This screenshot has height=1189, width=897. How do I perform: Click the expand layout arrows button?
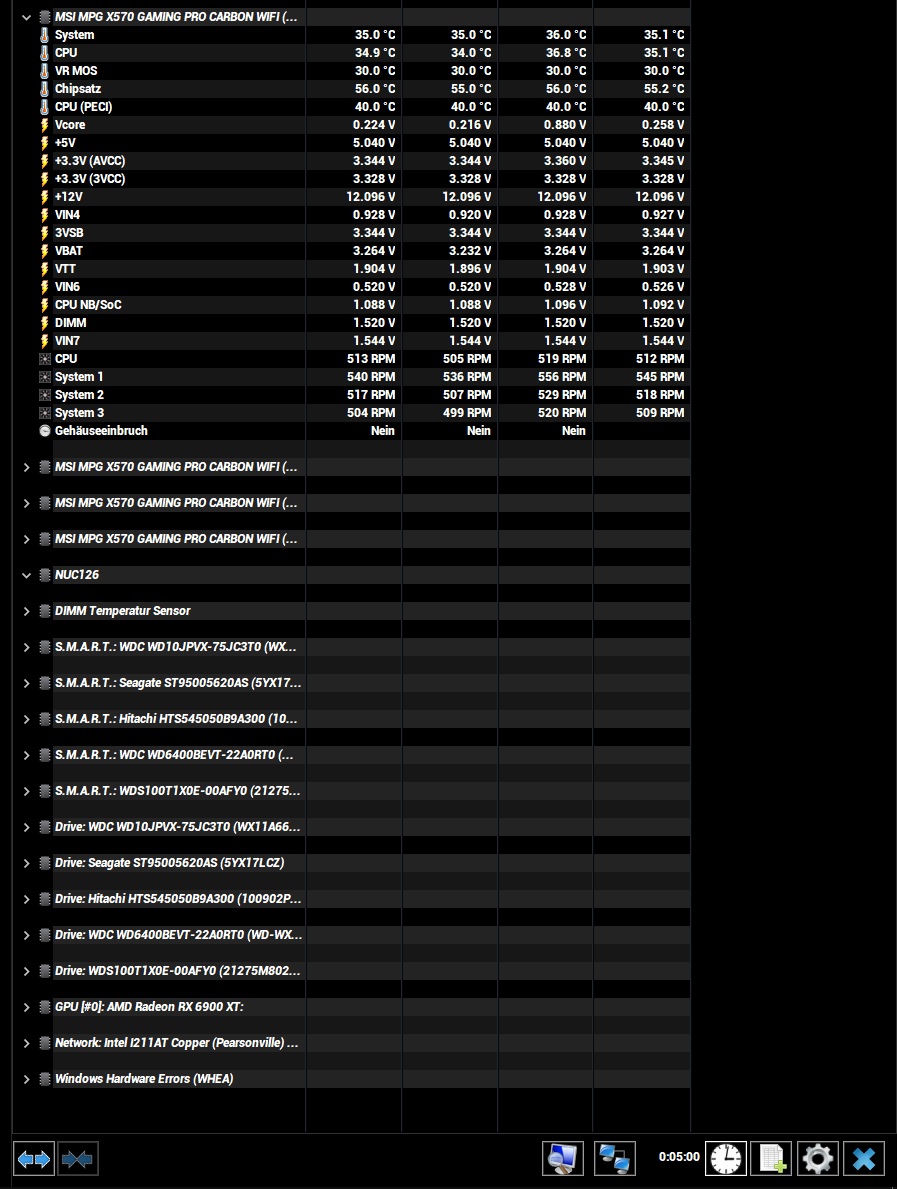pyautogui.click(x=33, y=1159)
